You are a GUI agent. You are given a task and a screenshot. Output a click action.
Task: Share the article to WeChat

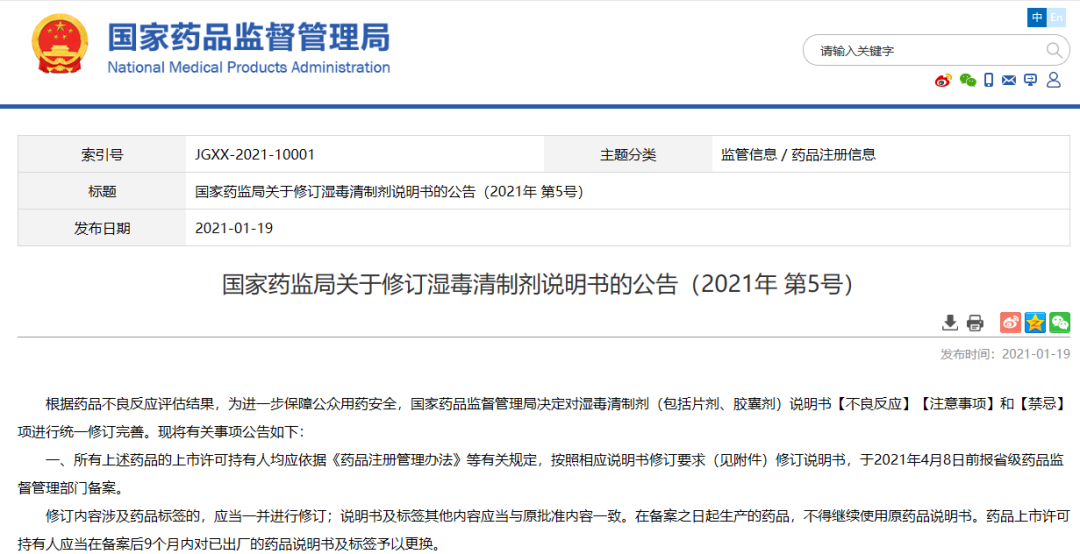coord(1059,322)
